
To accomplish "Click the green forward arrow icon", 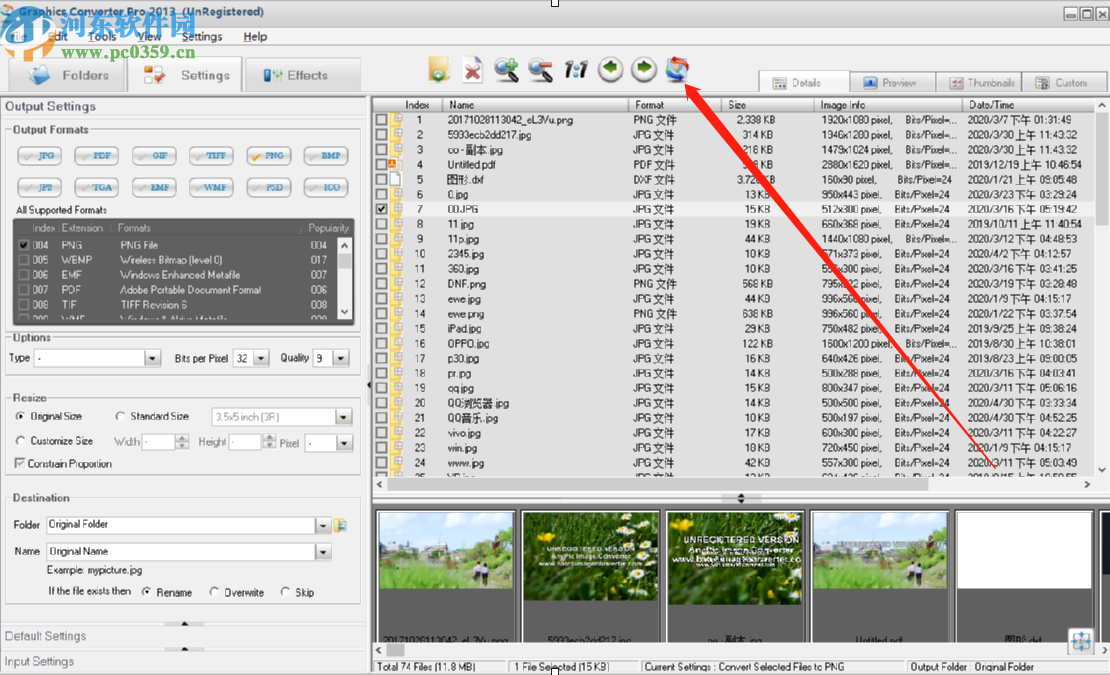I will (643, 69).
